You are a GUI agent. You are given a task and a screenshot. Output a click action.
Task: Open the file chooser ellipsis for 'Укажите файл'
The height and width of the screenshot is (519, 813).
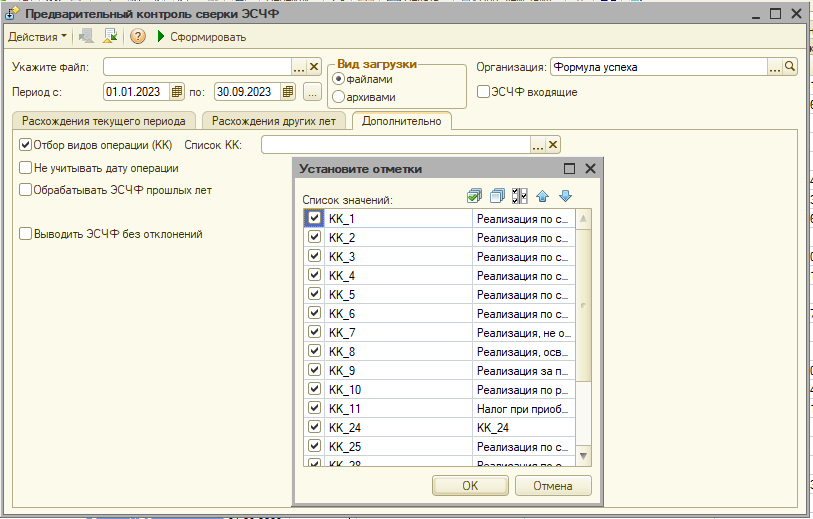[x=298, y=67]
